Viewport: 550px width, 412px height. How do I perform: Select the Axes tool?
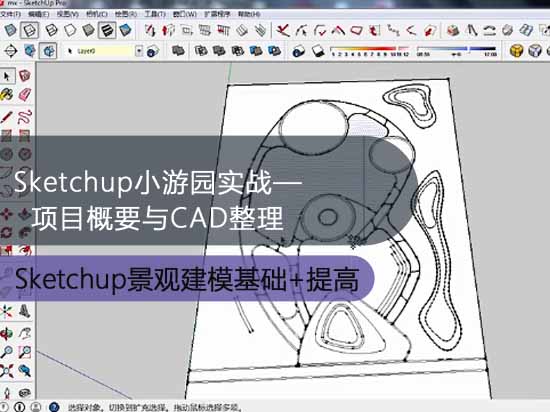coord(7,311)
